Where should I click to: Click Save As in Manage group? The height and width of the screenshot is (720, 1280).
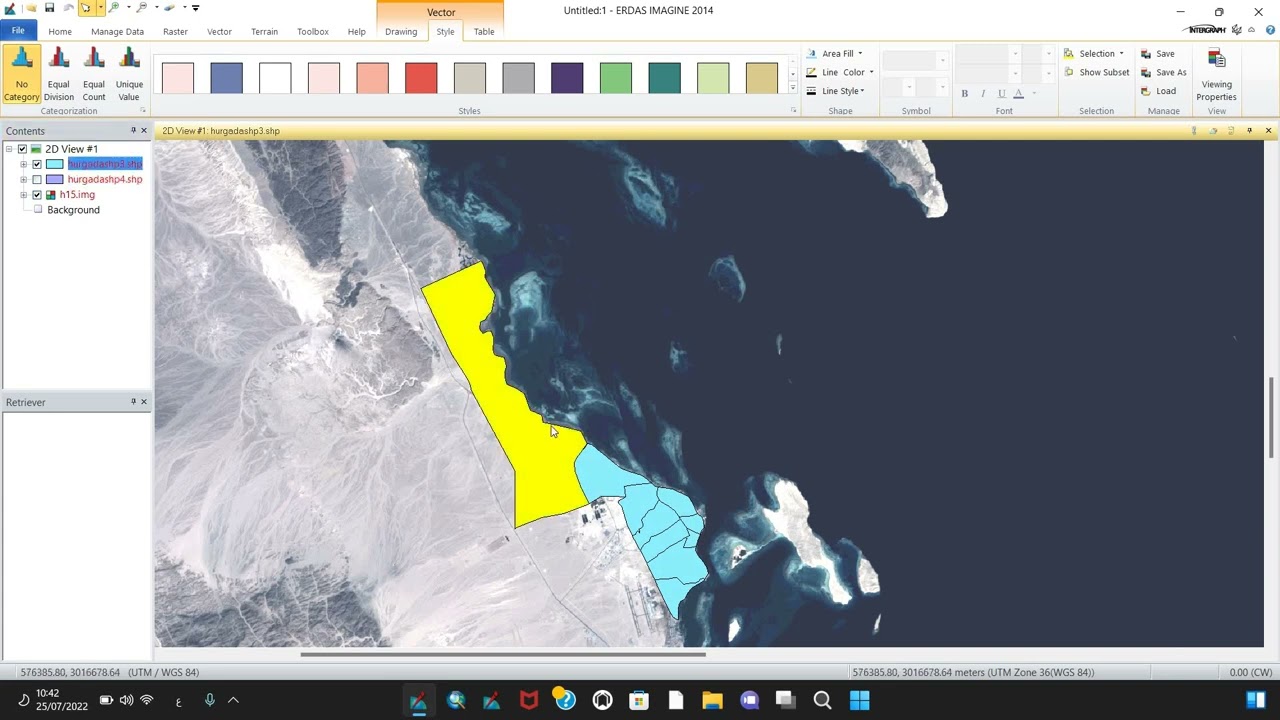pos(1163,72)
